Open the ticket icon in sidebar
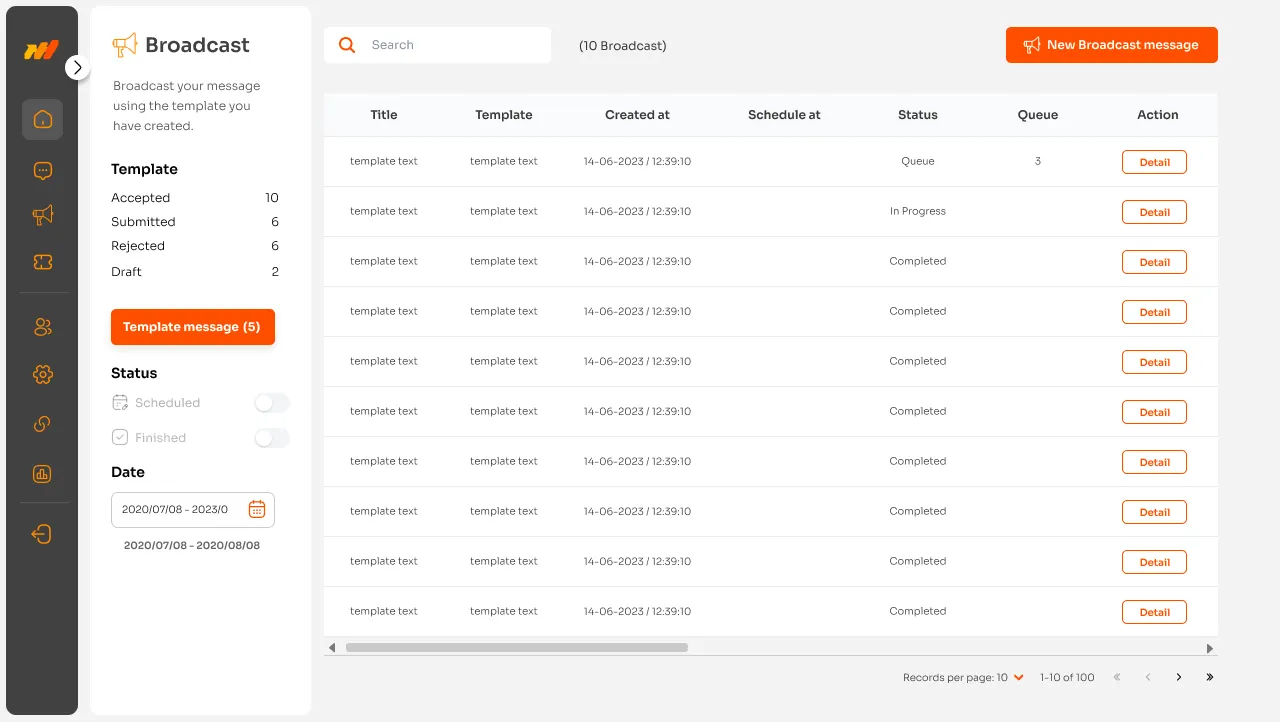The width and height of the screenshot is (1280, 722). (42, 262)
